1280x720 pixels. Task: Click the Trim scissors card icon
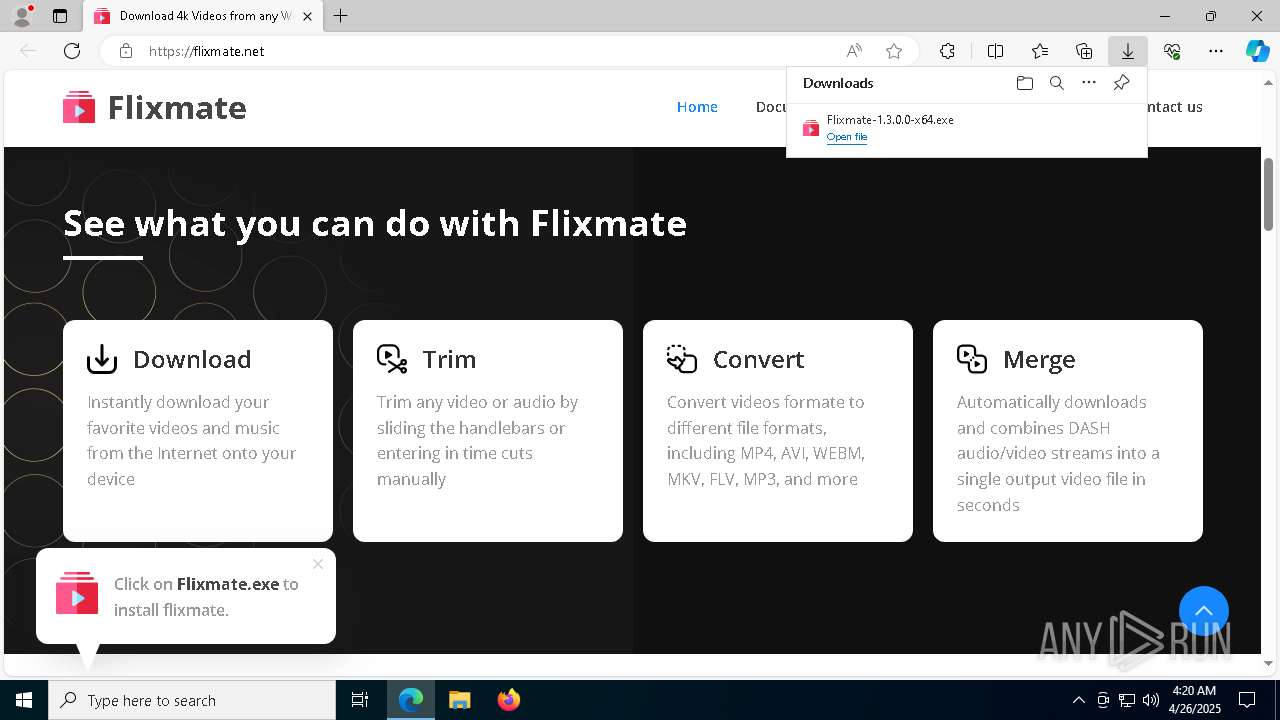tap(392, 358)
